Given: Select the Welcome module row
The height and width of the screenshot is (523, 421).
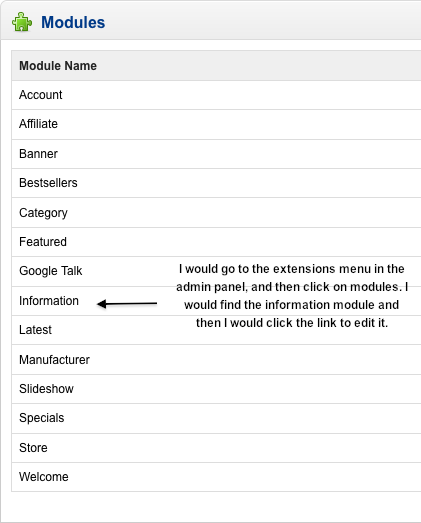Looking at the screenshot, I should [x=216, y=477].
